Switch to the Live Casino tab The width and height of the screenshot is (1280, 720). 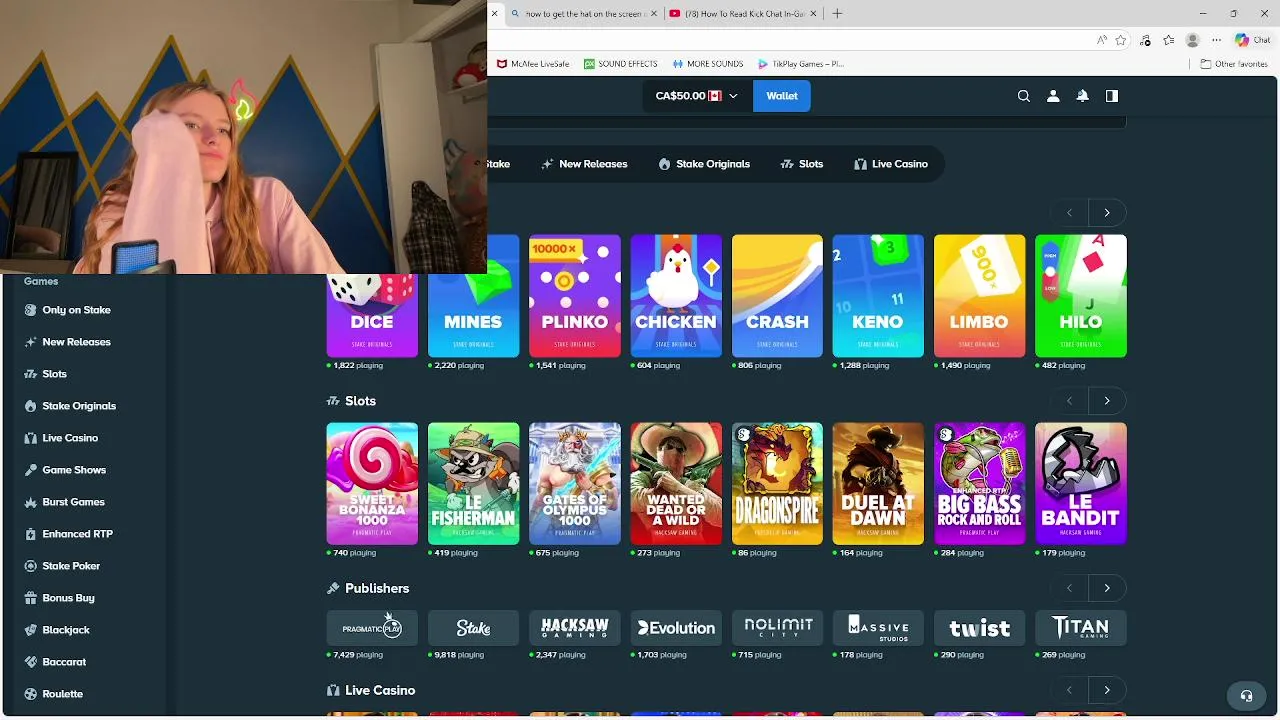891,164
